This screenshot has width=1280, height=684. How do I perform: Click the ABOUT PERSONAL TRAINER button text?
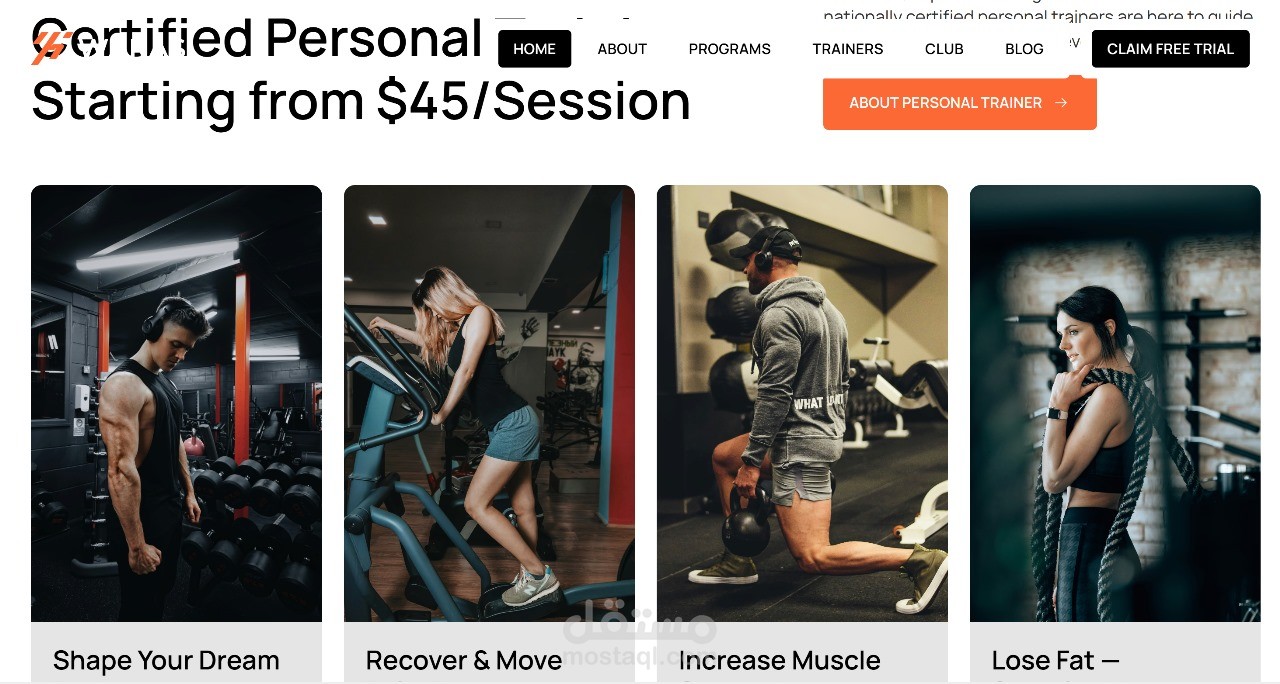click(945, 103)
